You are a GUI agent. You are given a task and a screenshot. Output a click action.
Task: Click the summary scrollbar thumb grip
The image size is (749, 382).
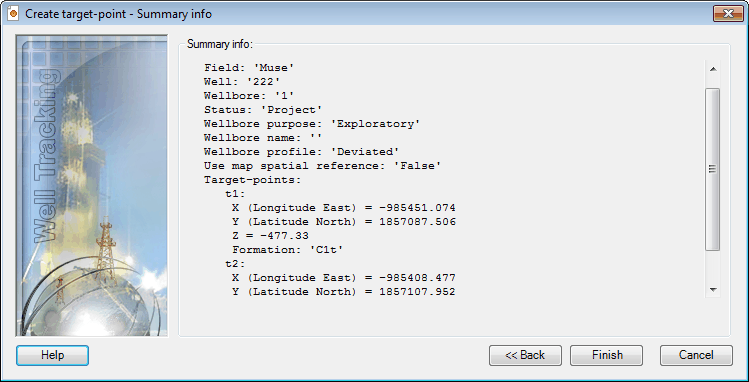[x=713, y=169]
